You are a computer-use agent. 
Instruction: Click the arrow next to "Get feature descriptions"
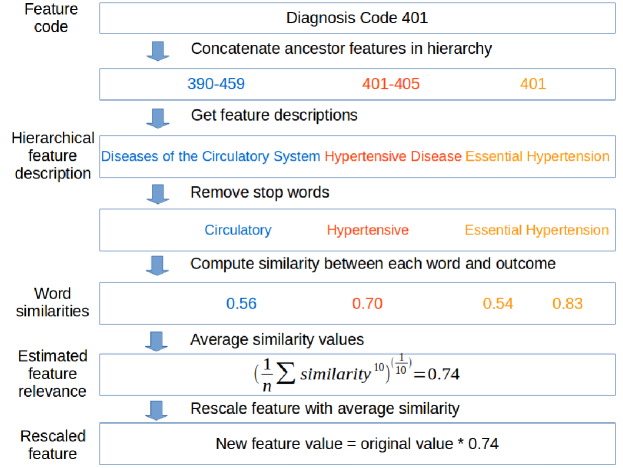click(158, 118)
